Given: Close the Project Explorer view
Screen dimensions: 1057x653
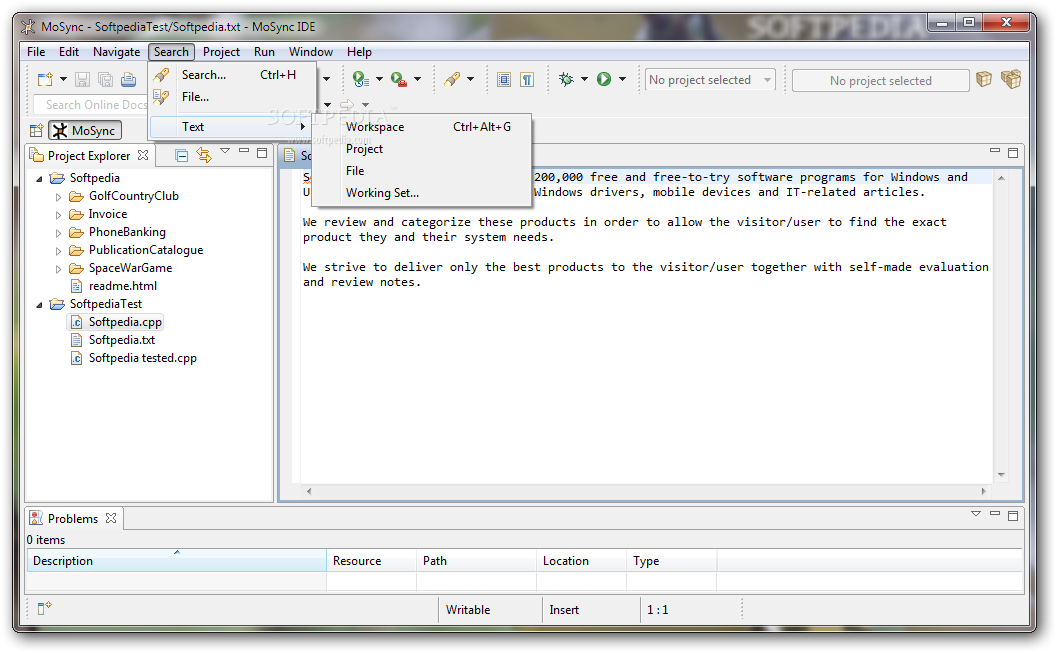Looking at the screenshot, I should pos(143,155).
